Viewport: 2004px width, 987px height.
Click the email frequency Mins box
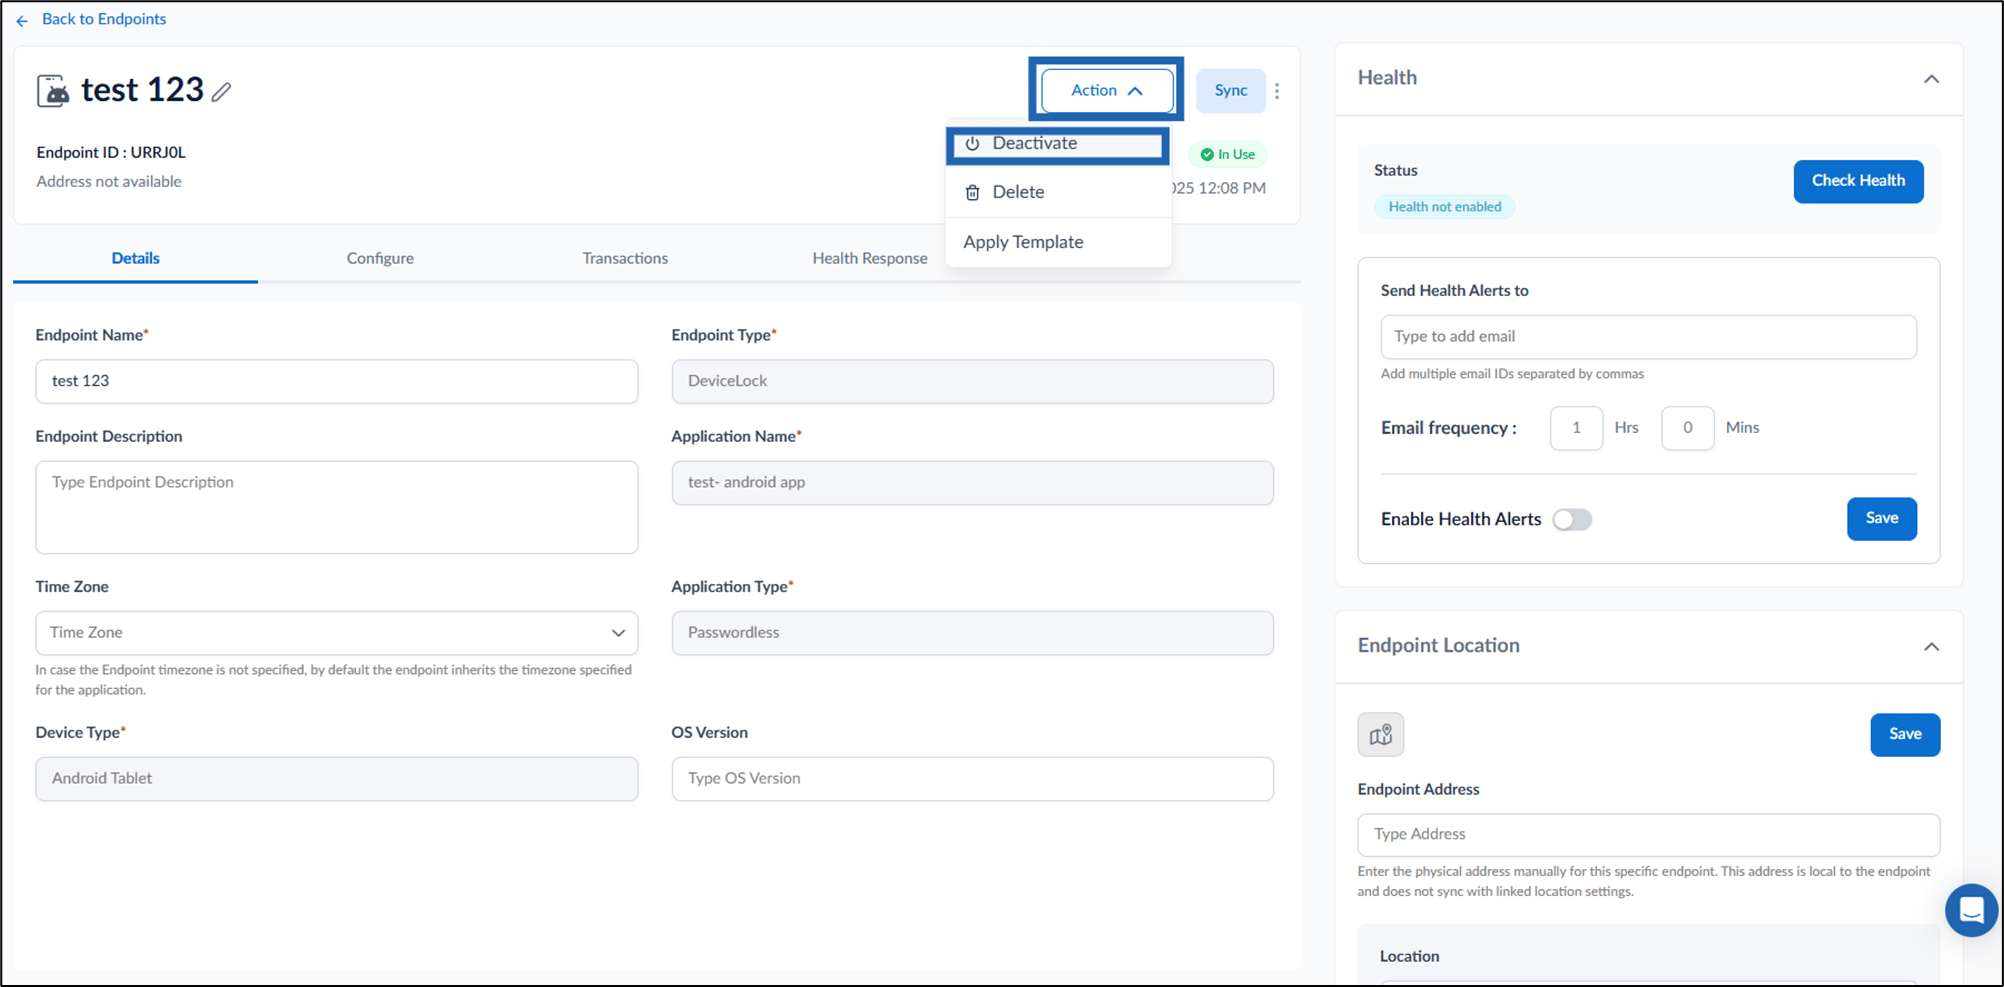click(x=1687, y=428)
